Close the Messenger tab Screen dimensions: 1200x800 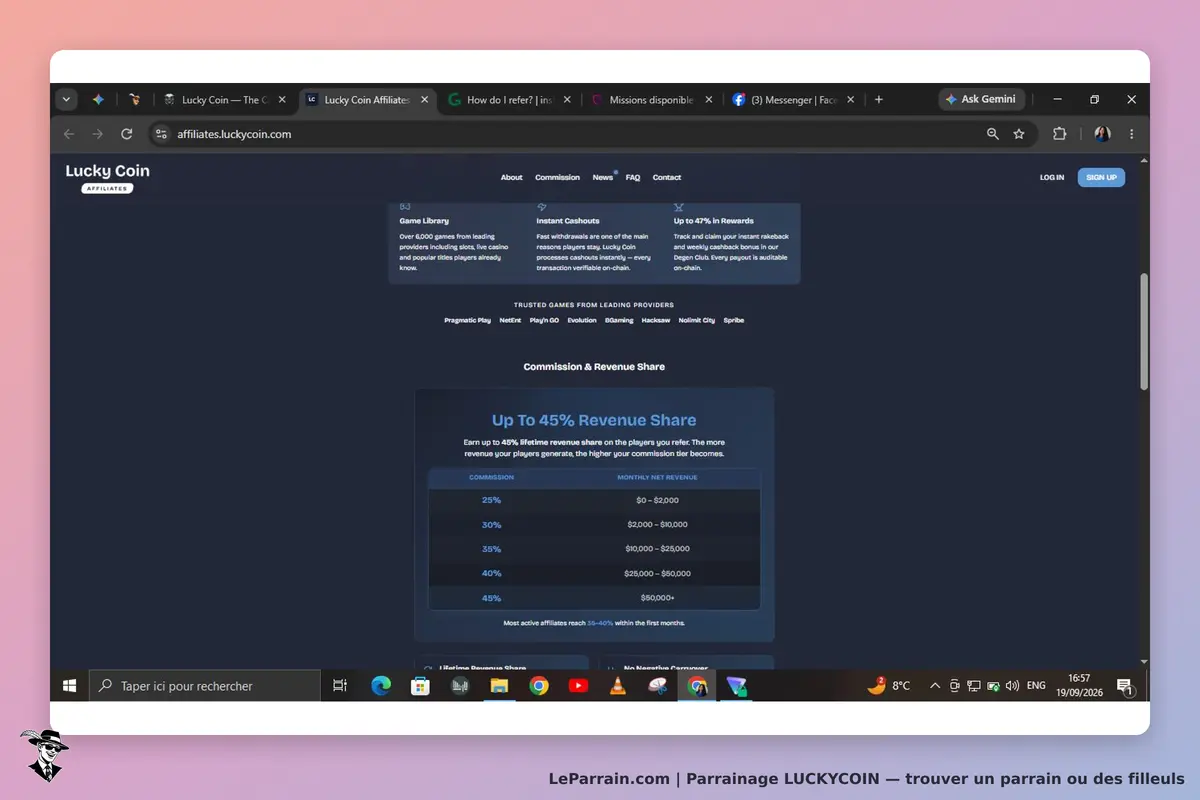click(x=851, y=100)
